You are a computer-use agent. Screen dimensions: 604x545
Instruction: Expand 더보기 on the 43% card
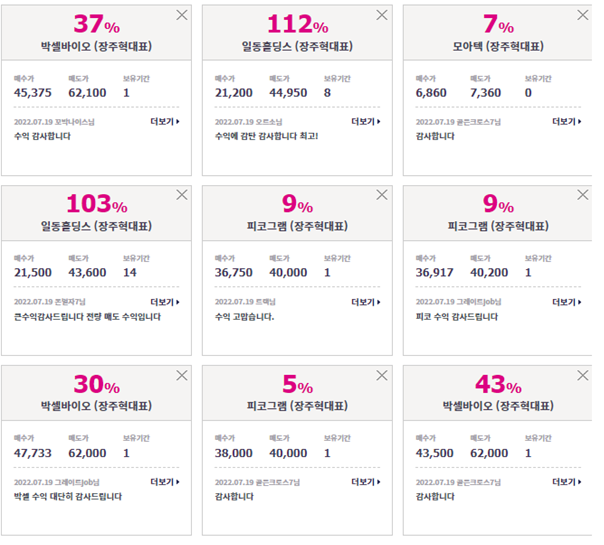coord(567,482)
